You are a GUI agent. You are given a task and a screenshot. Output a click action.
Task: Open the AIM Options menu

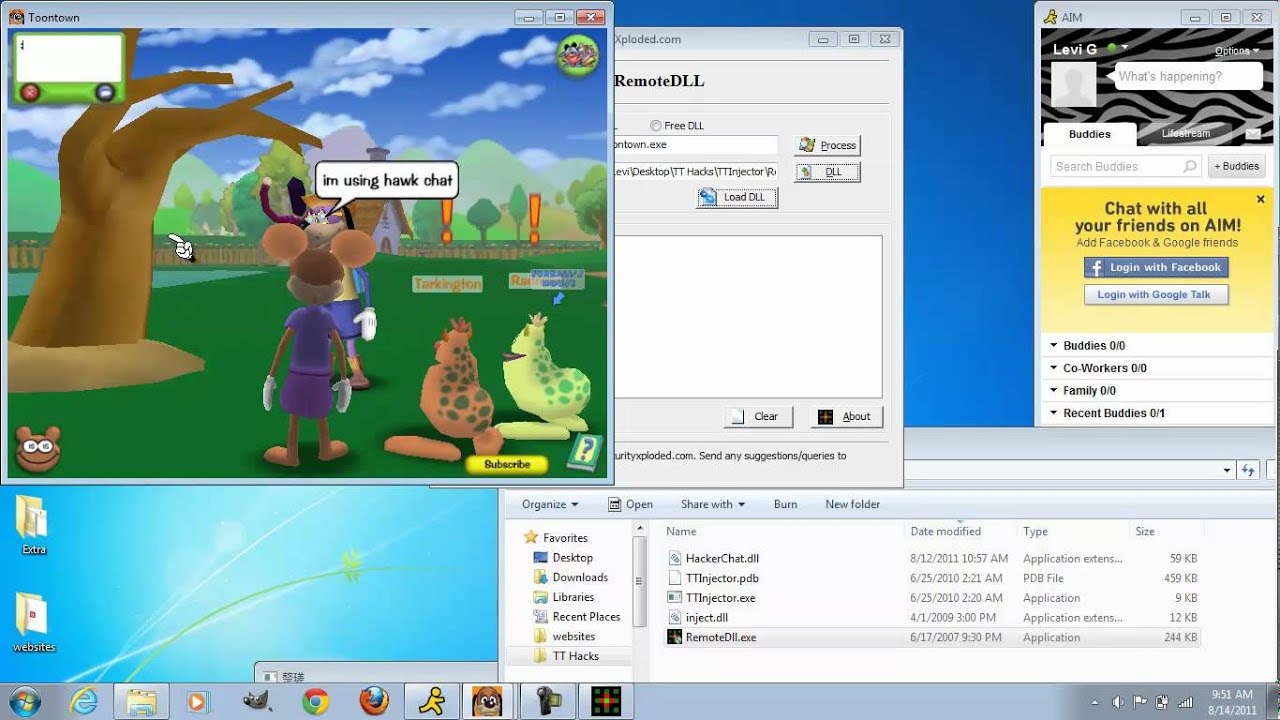click(x=1236, y=51)
